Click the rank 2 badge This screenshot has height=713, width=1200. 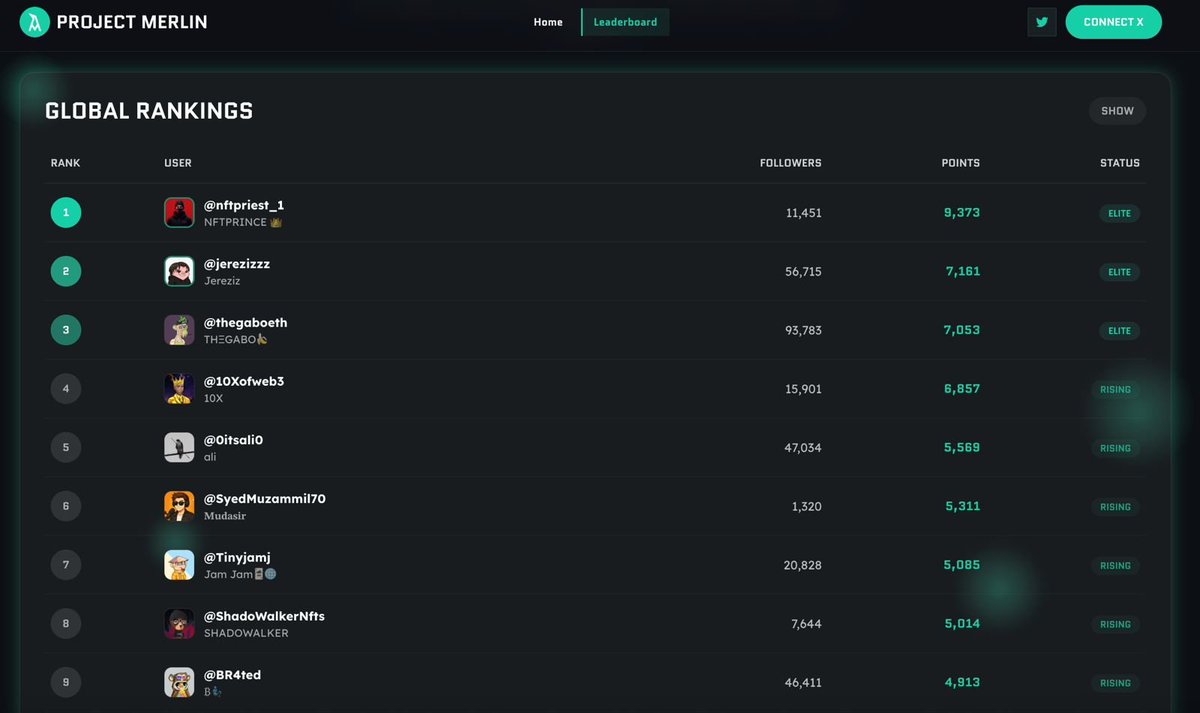click(x=66, y=272)
